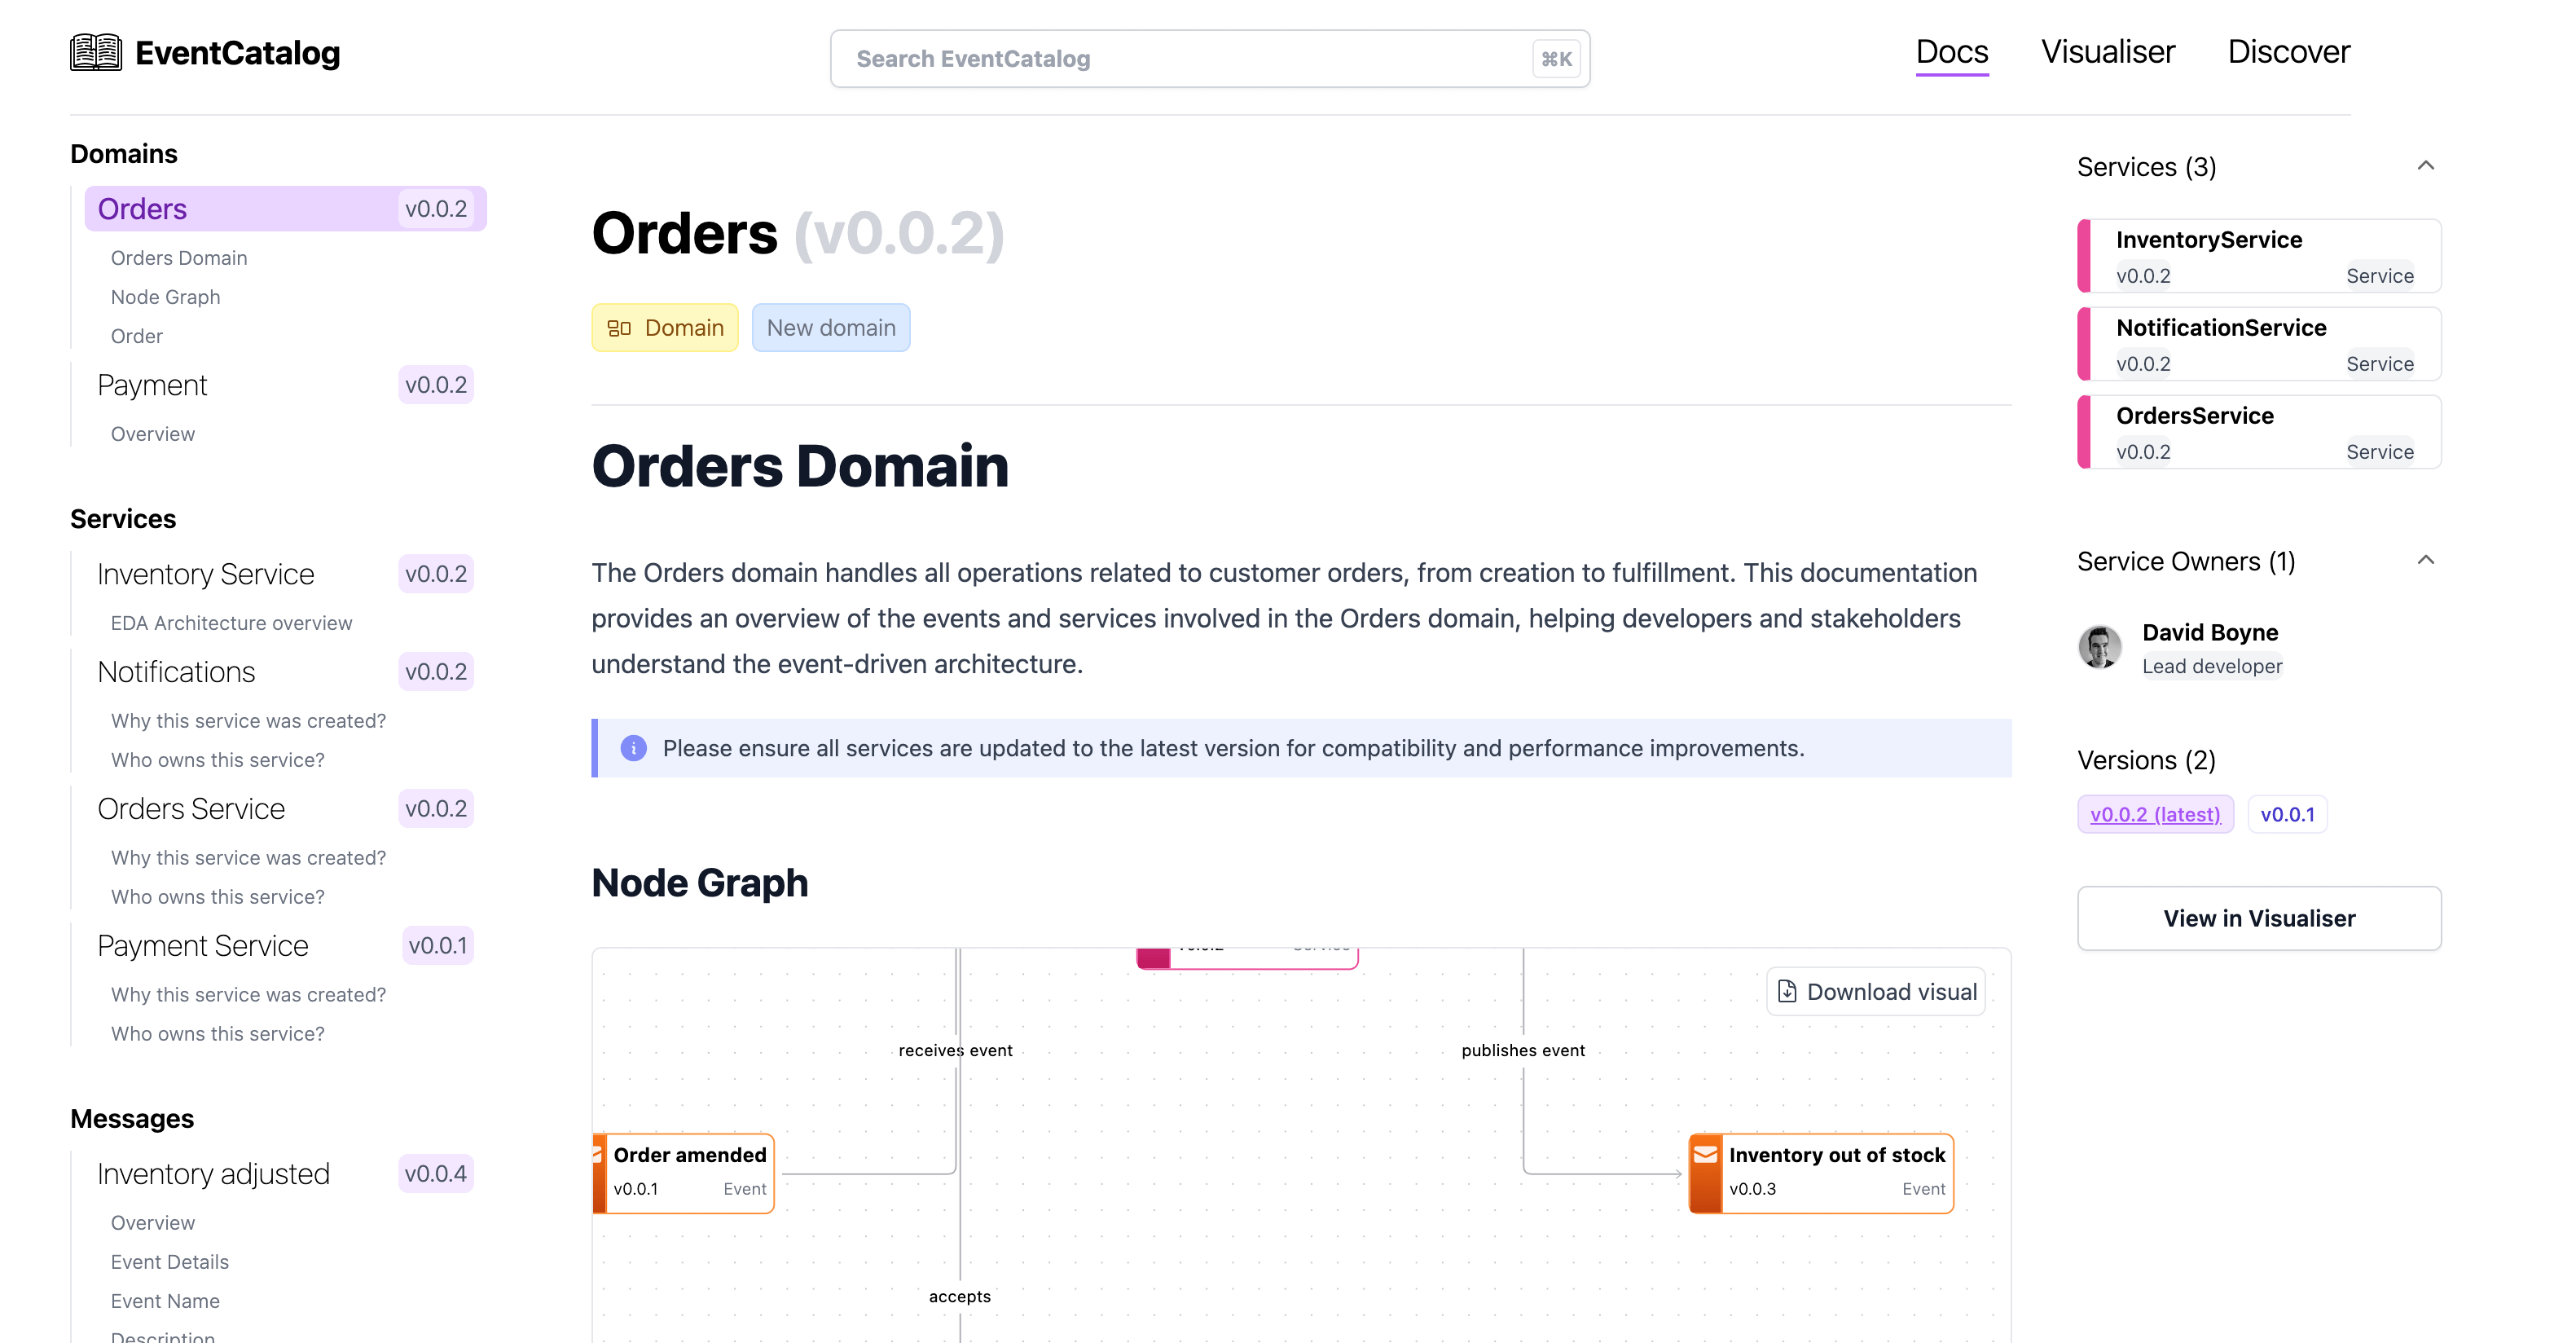Select the Visualiser tab

pos(2108,51)
